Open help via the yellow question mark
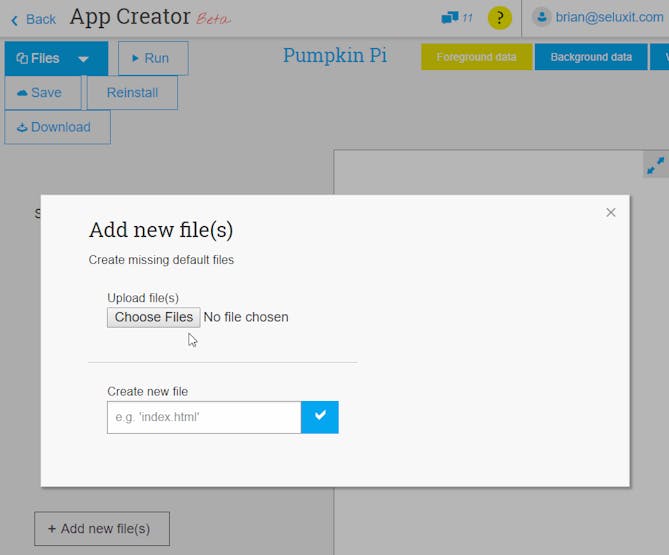 500,18
